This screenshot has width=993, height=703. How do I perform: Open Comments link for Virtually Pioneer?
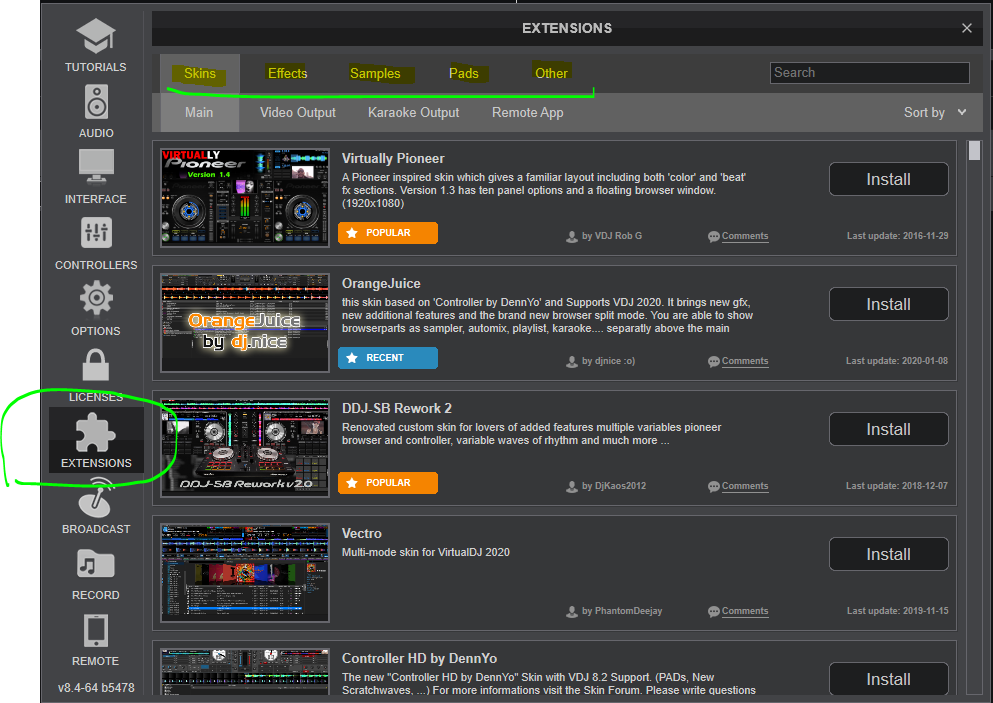745,236
